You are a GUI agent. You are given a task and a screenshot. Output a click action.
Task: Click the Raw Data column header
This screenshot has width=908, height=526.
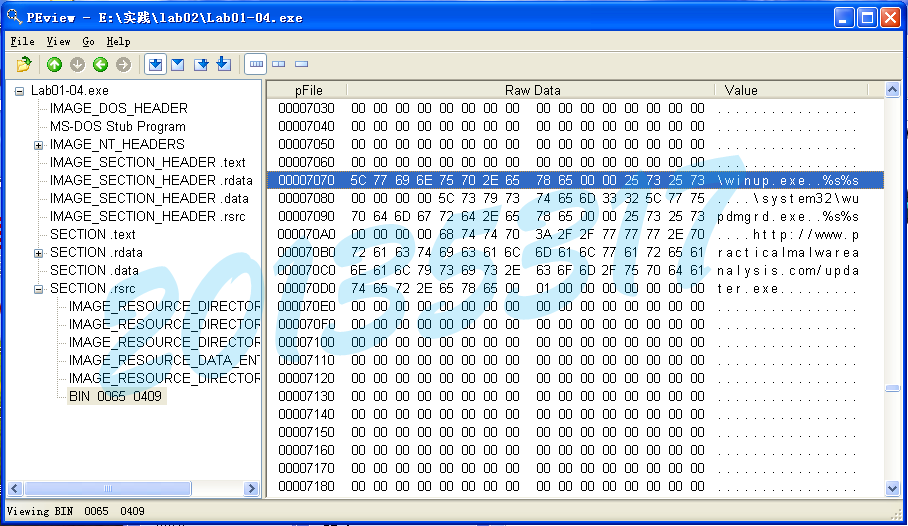532,90
